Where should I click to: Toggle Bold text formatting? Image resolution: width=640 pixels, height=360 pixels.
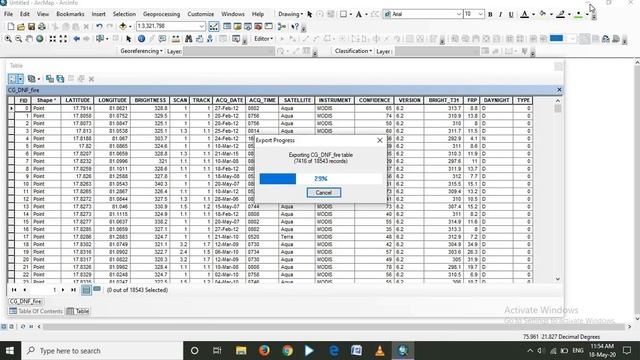coord(490,14)
